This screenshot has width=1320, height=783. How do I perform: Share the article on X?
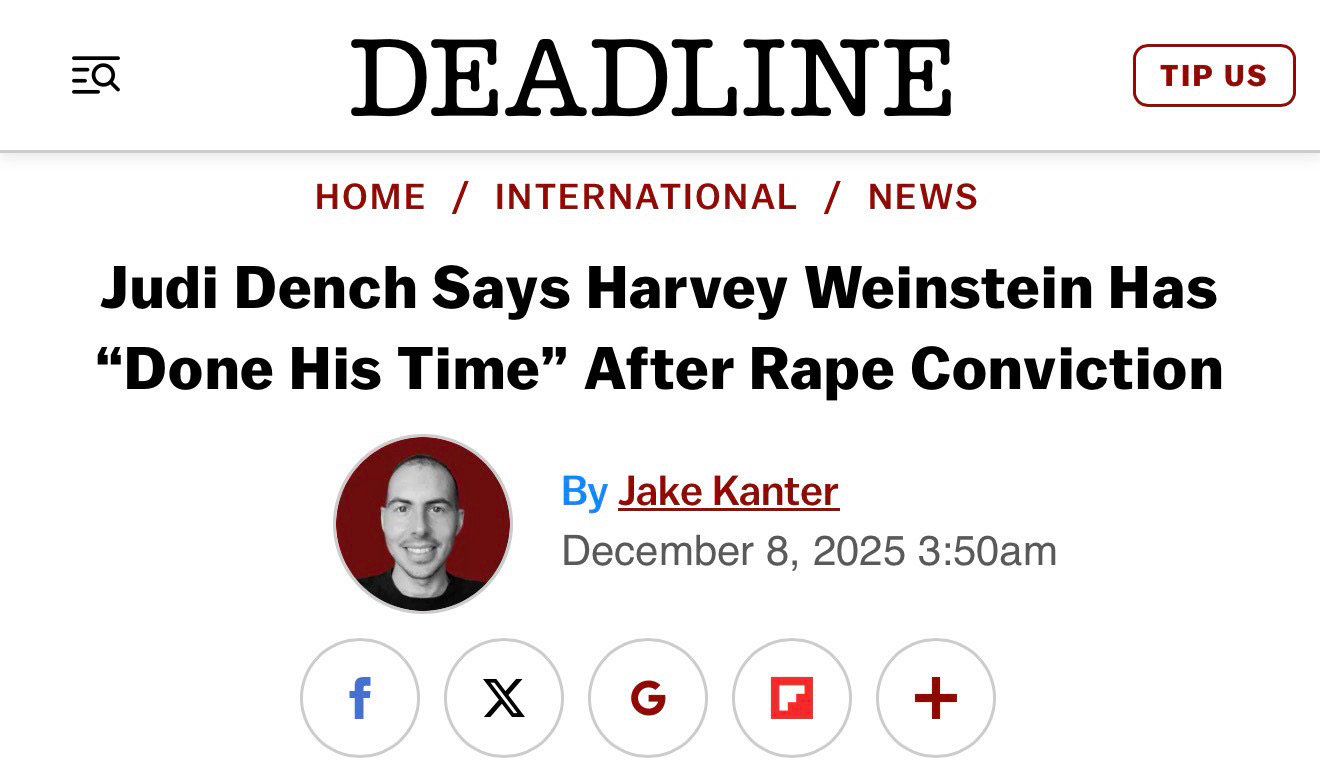tap(504, 698)
